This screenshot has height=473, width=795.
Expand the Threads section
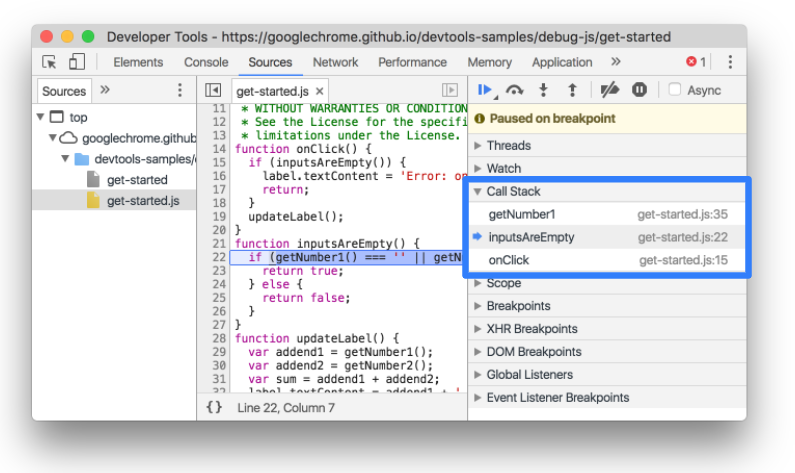[x=606, y=145]
